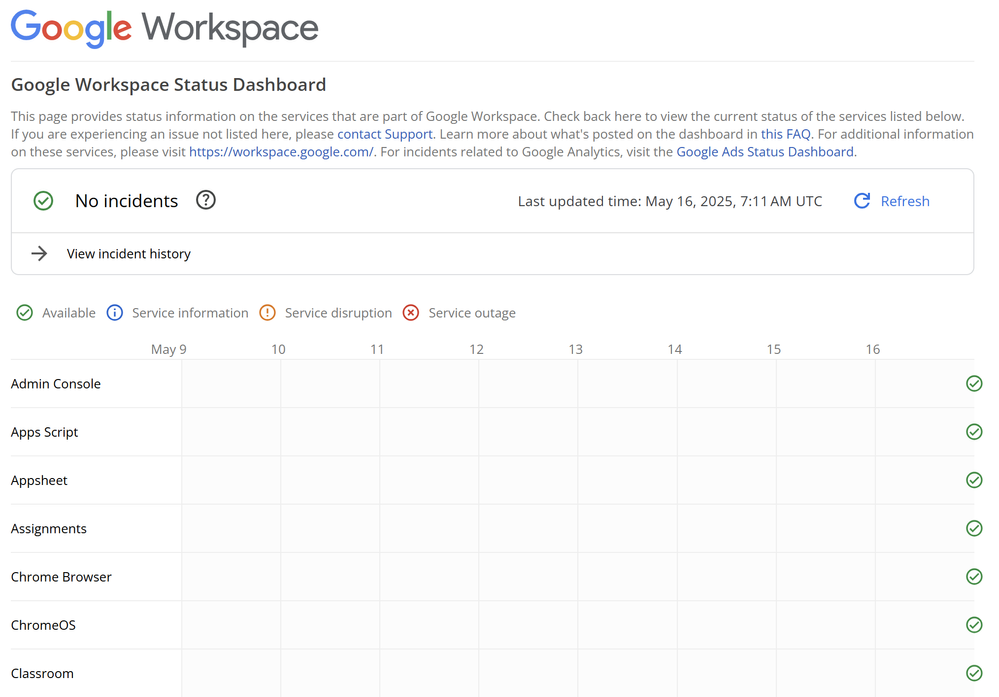Click the No incidents status text
The image size is (999, 697).
point(126,201)
